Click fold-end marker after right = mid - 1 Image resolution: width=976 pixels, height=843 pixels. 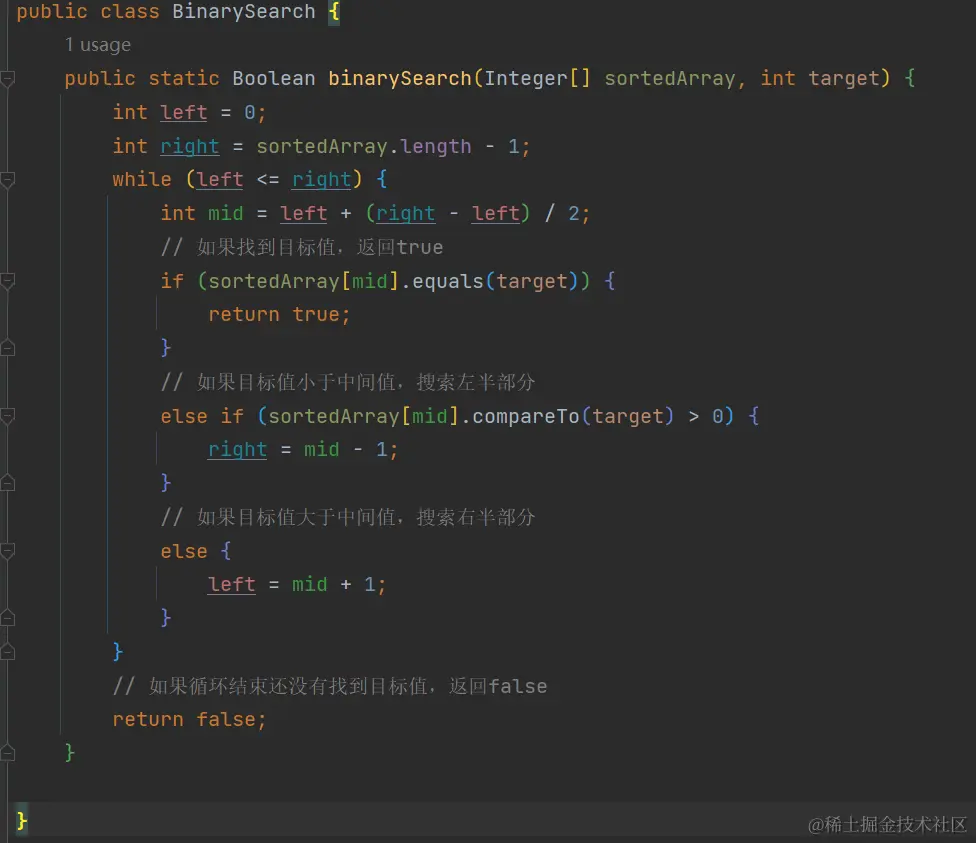[x=7, y=483]
